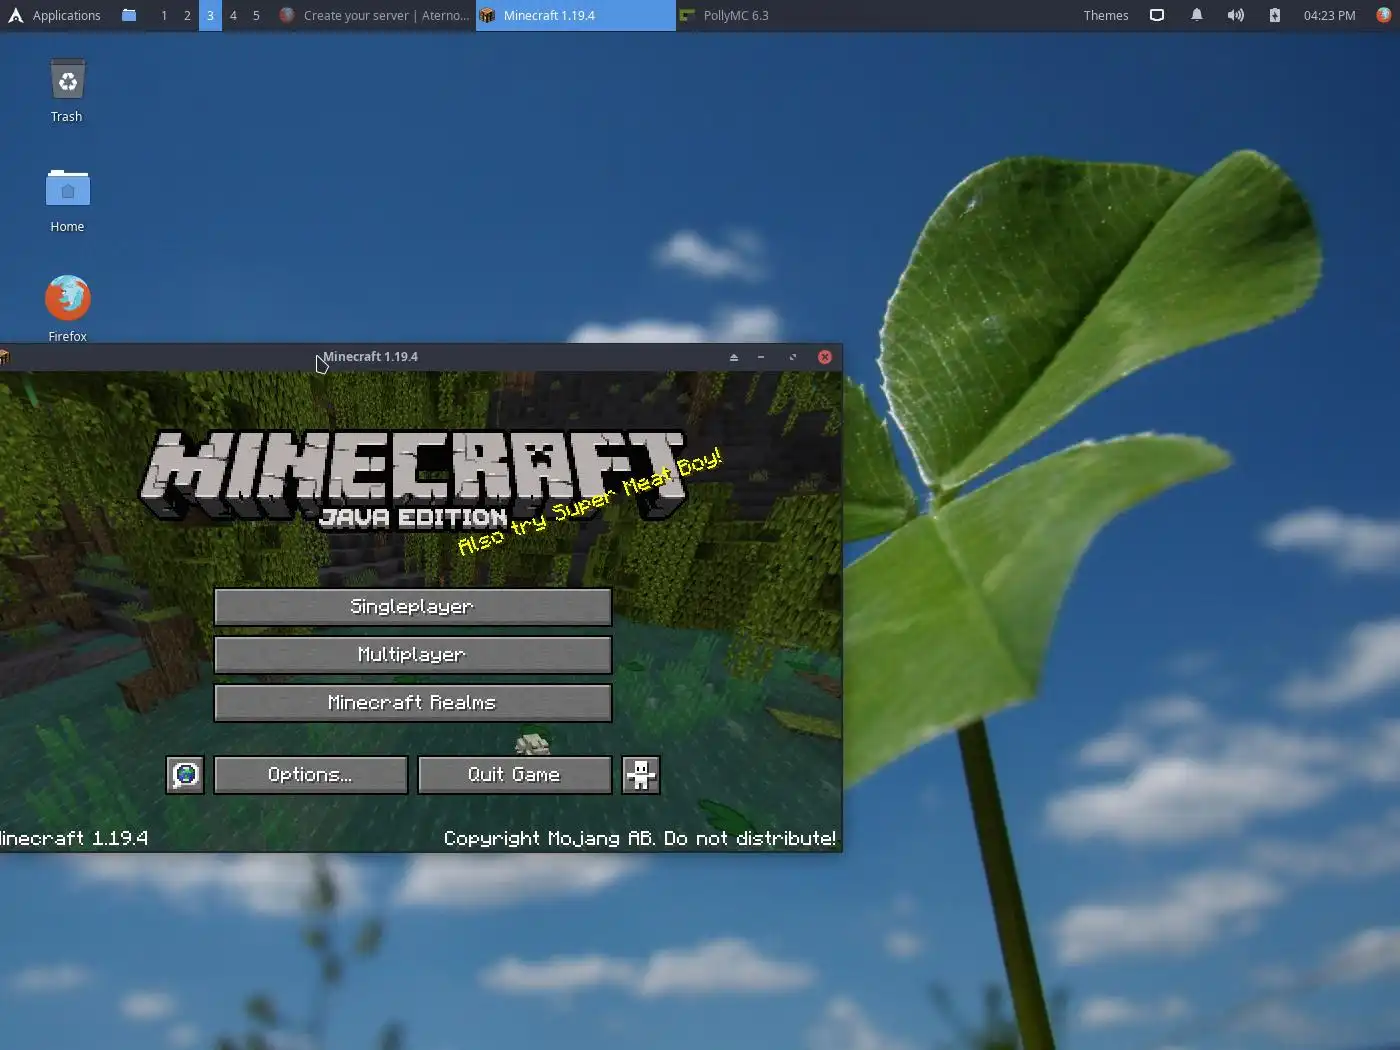The height and width of the screenshot is (1050, 1400).
Task: Click the Minecraft 1.19.4 version text in the game
Action: tap(74, 838)
